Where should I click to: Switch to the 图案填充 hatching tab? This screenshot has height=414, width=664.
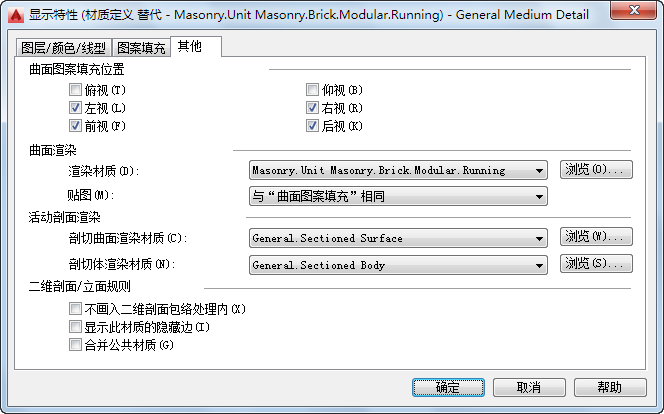(x=141, y=48)
